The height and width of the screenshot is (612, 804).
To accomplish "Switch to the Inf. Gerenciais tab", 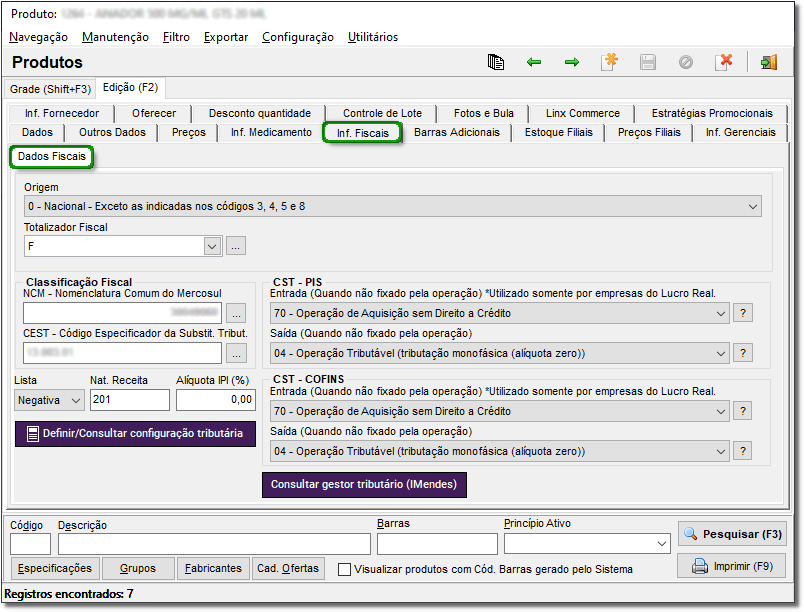I will (x=740, y=132).
